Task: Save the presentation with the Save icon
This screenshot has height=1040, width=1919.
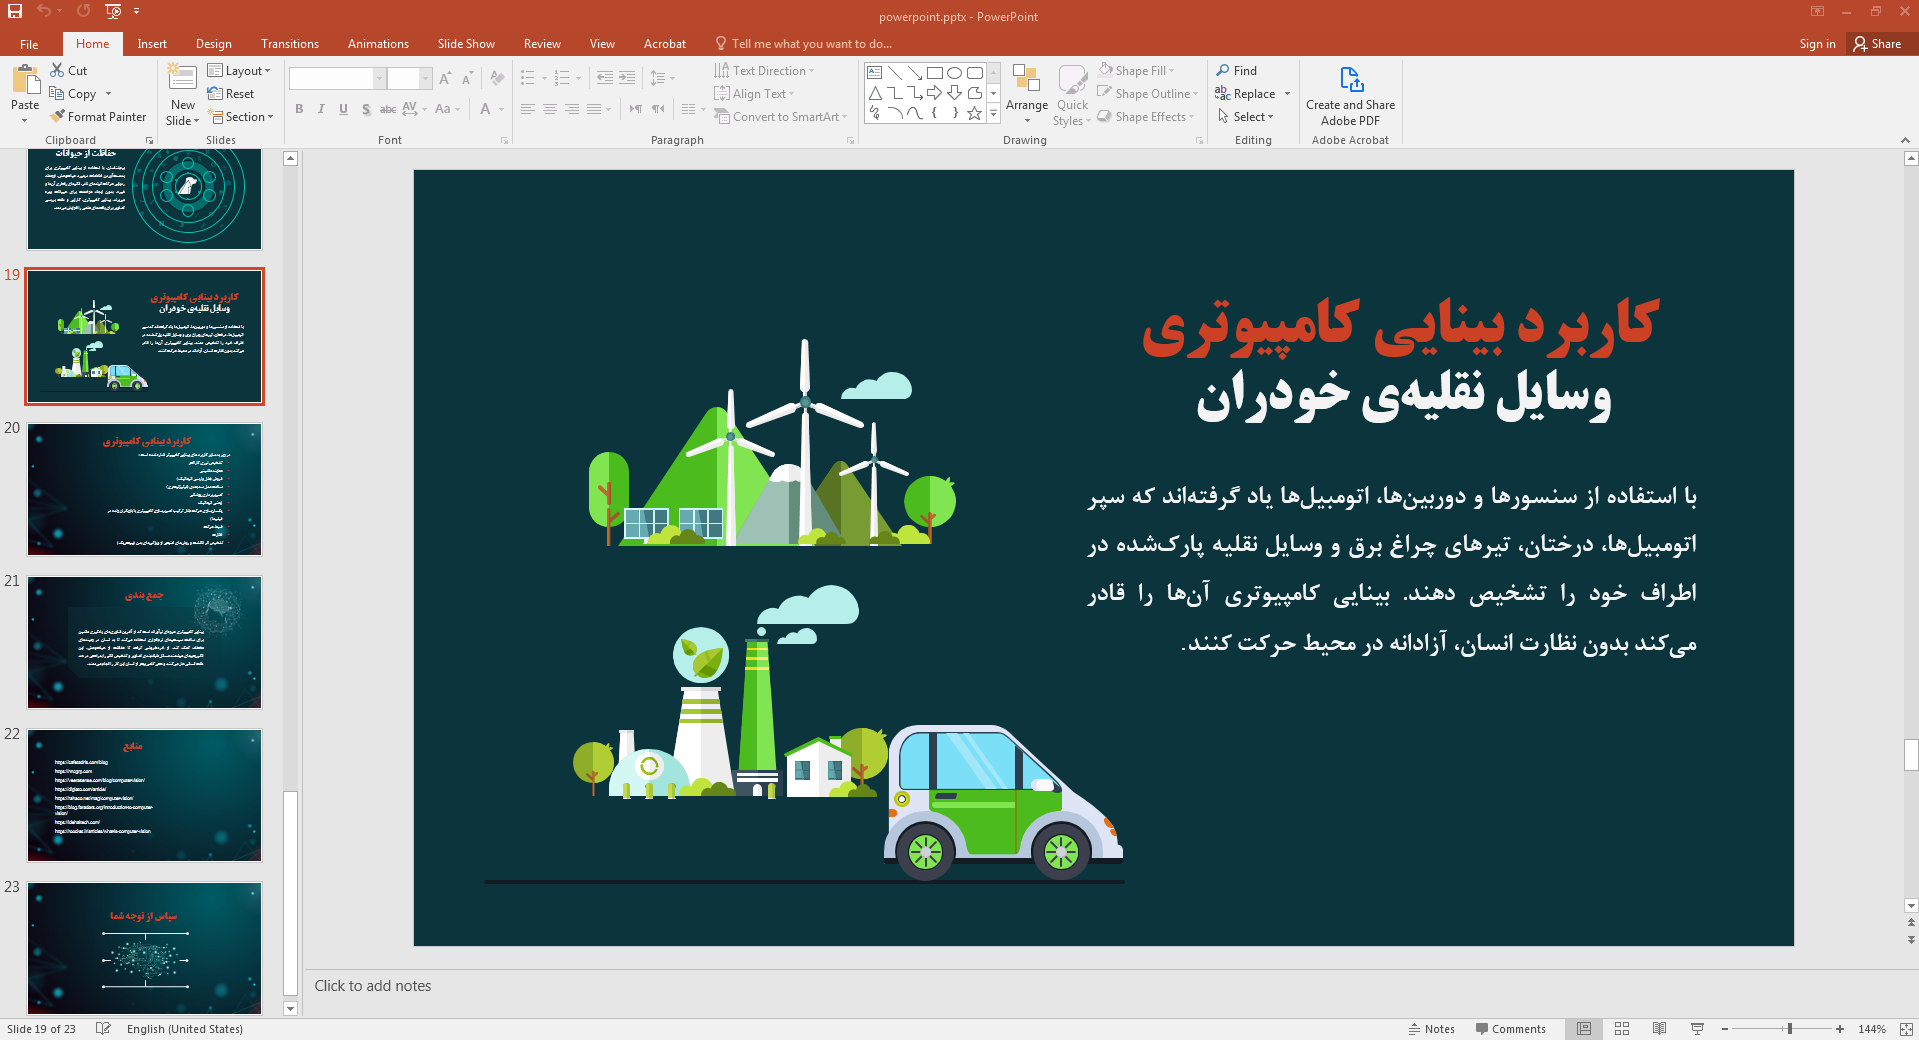Action: pyautogui.click(x=15, y=11)
